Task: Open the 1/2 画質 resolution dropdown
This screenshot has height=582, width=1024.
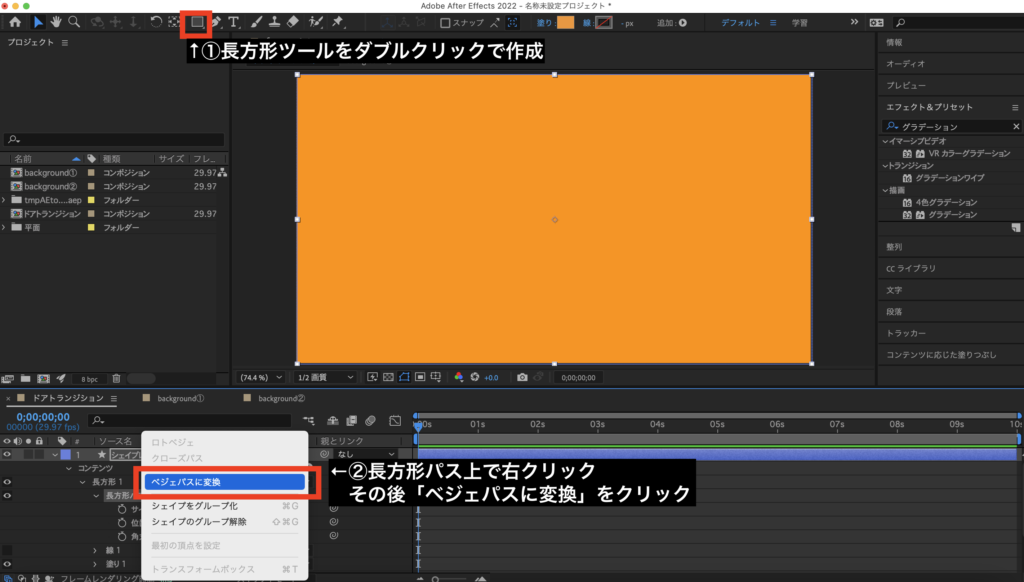Action: [x=324, y=377]
